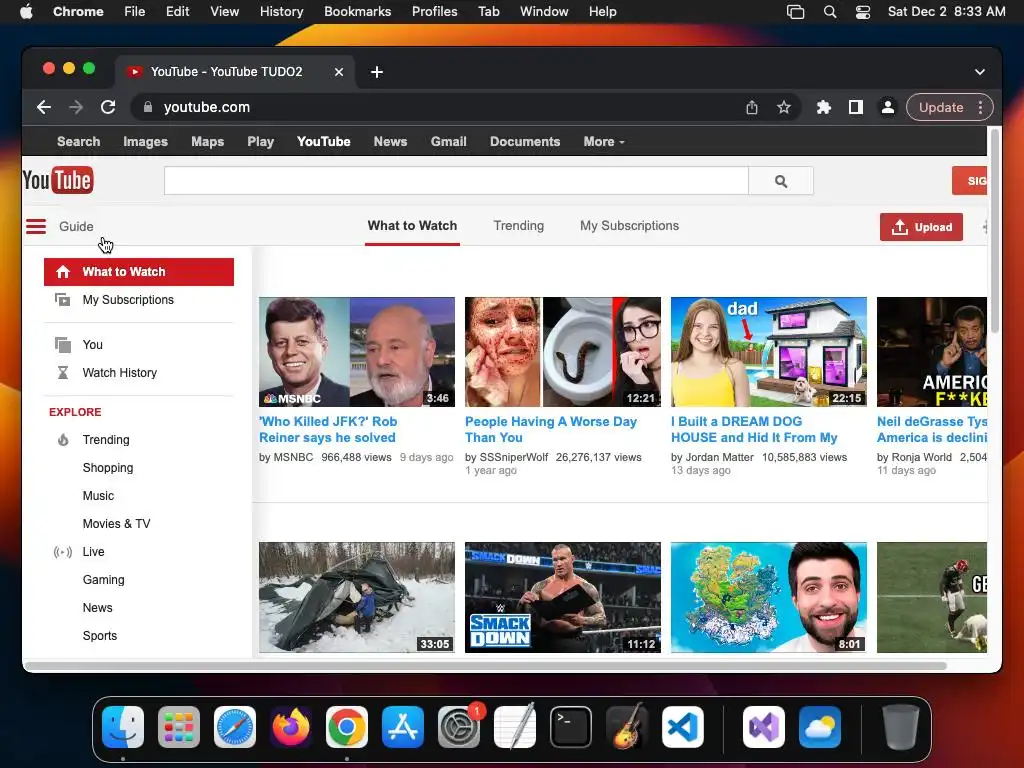Screen dimensions: 1024x768
Task: Click the Live broadcast icon
Action: [x=63, y=552]
